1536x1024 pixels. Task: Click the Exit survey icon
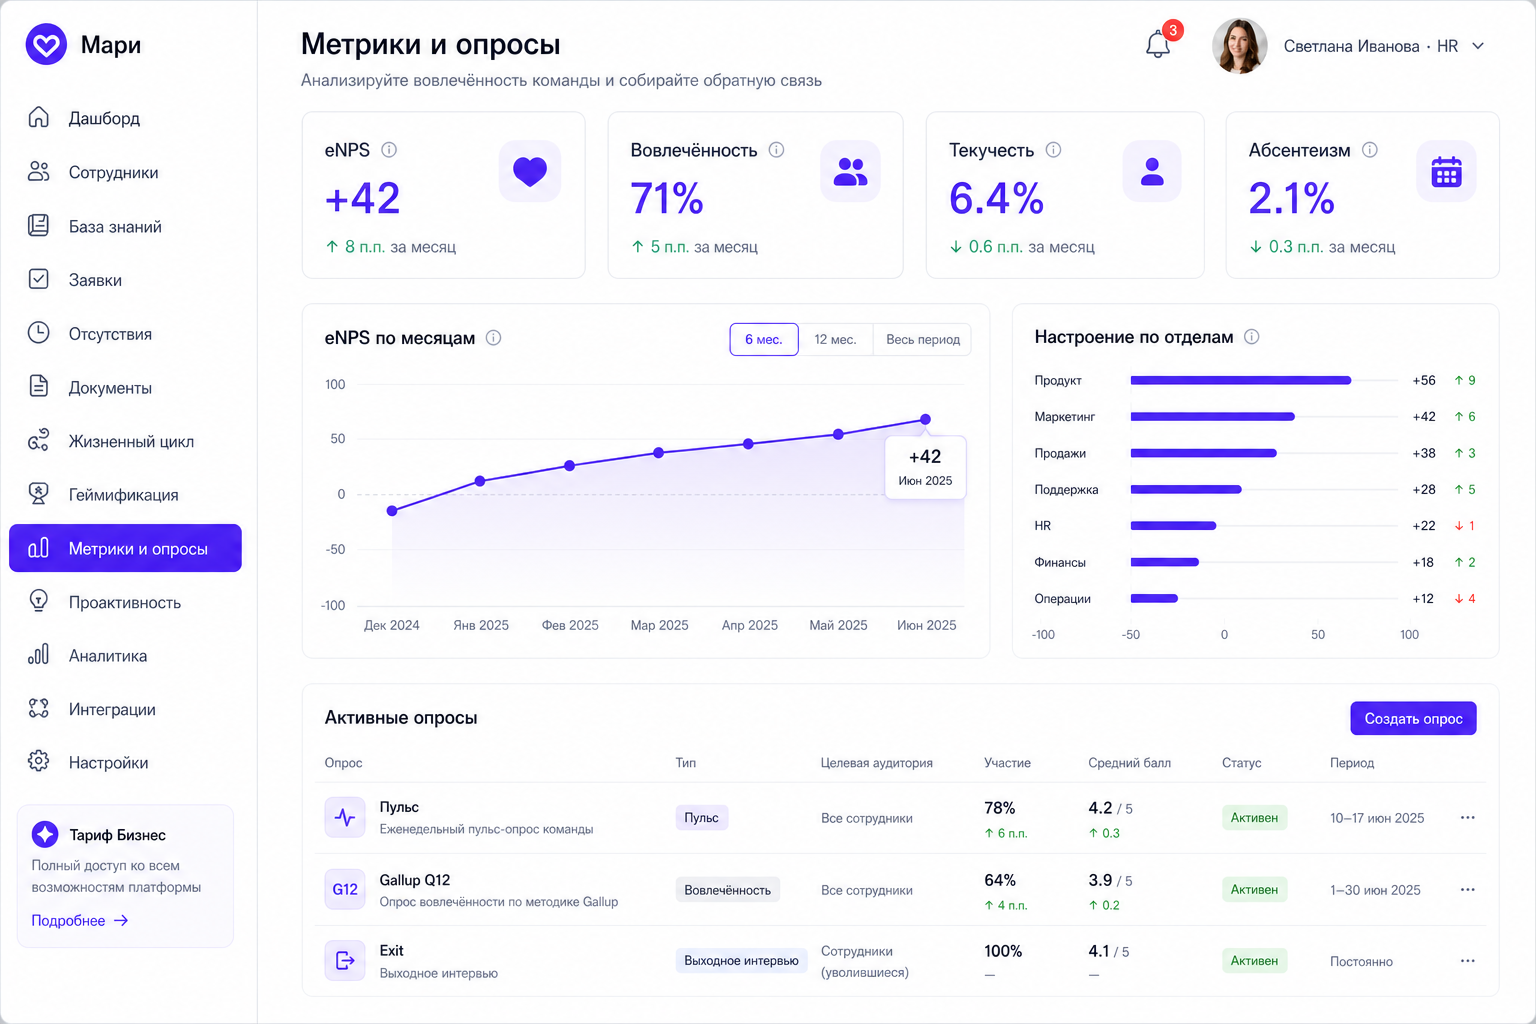(345, 960)
